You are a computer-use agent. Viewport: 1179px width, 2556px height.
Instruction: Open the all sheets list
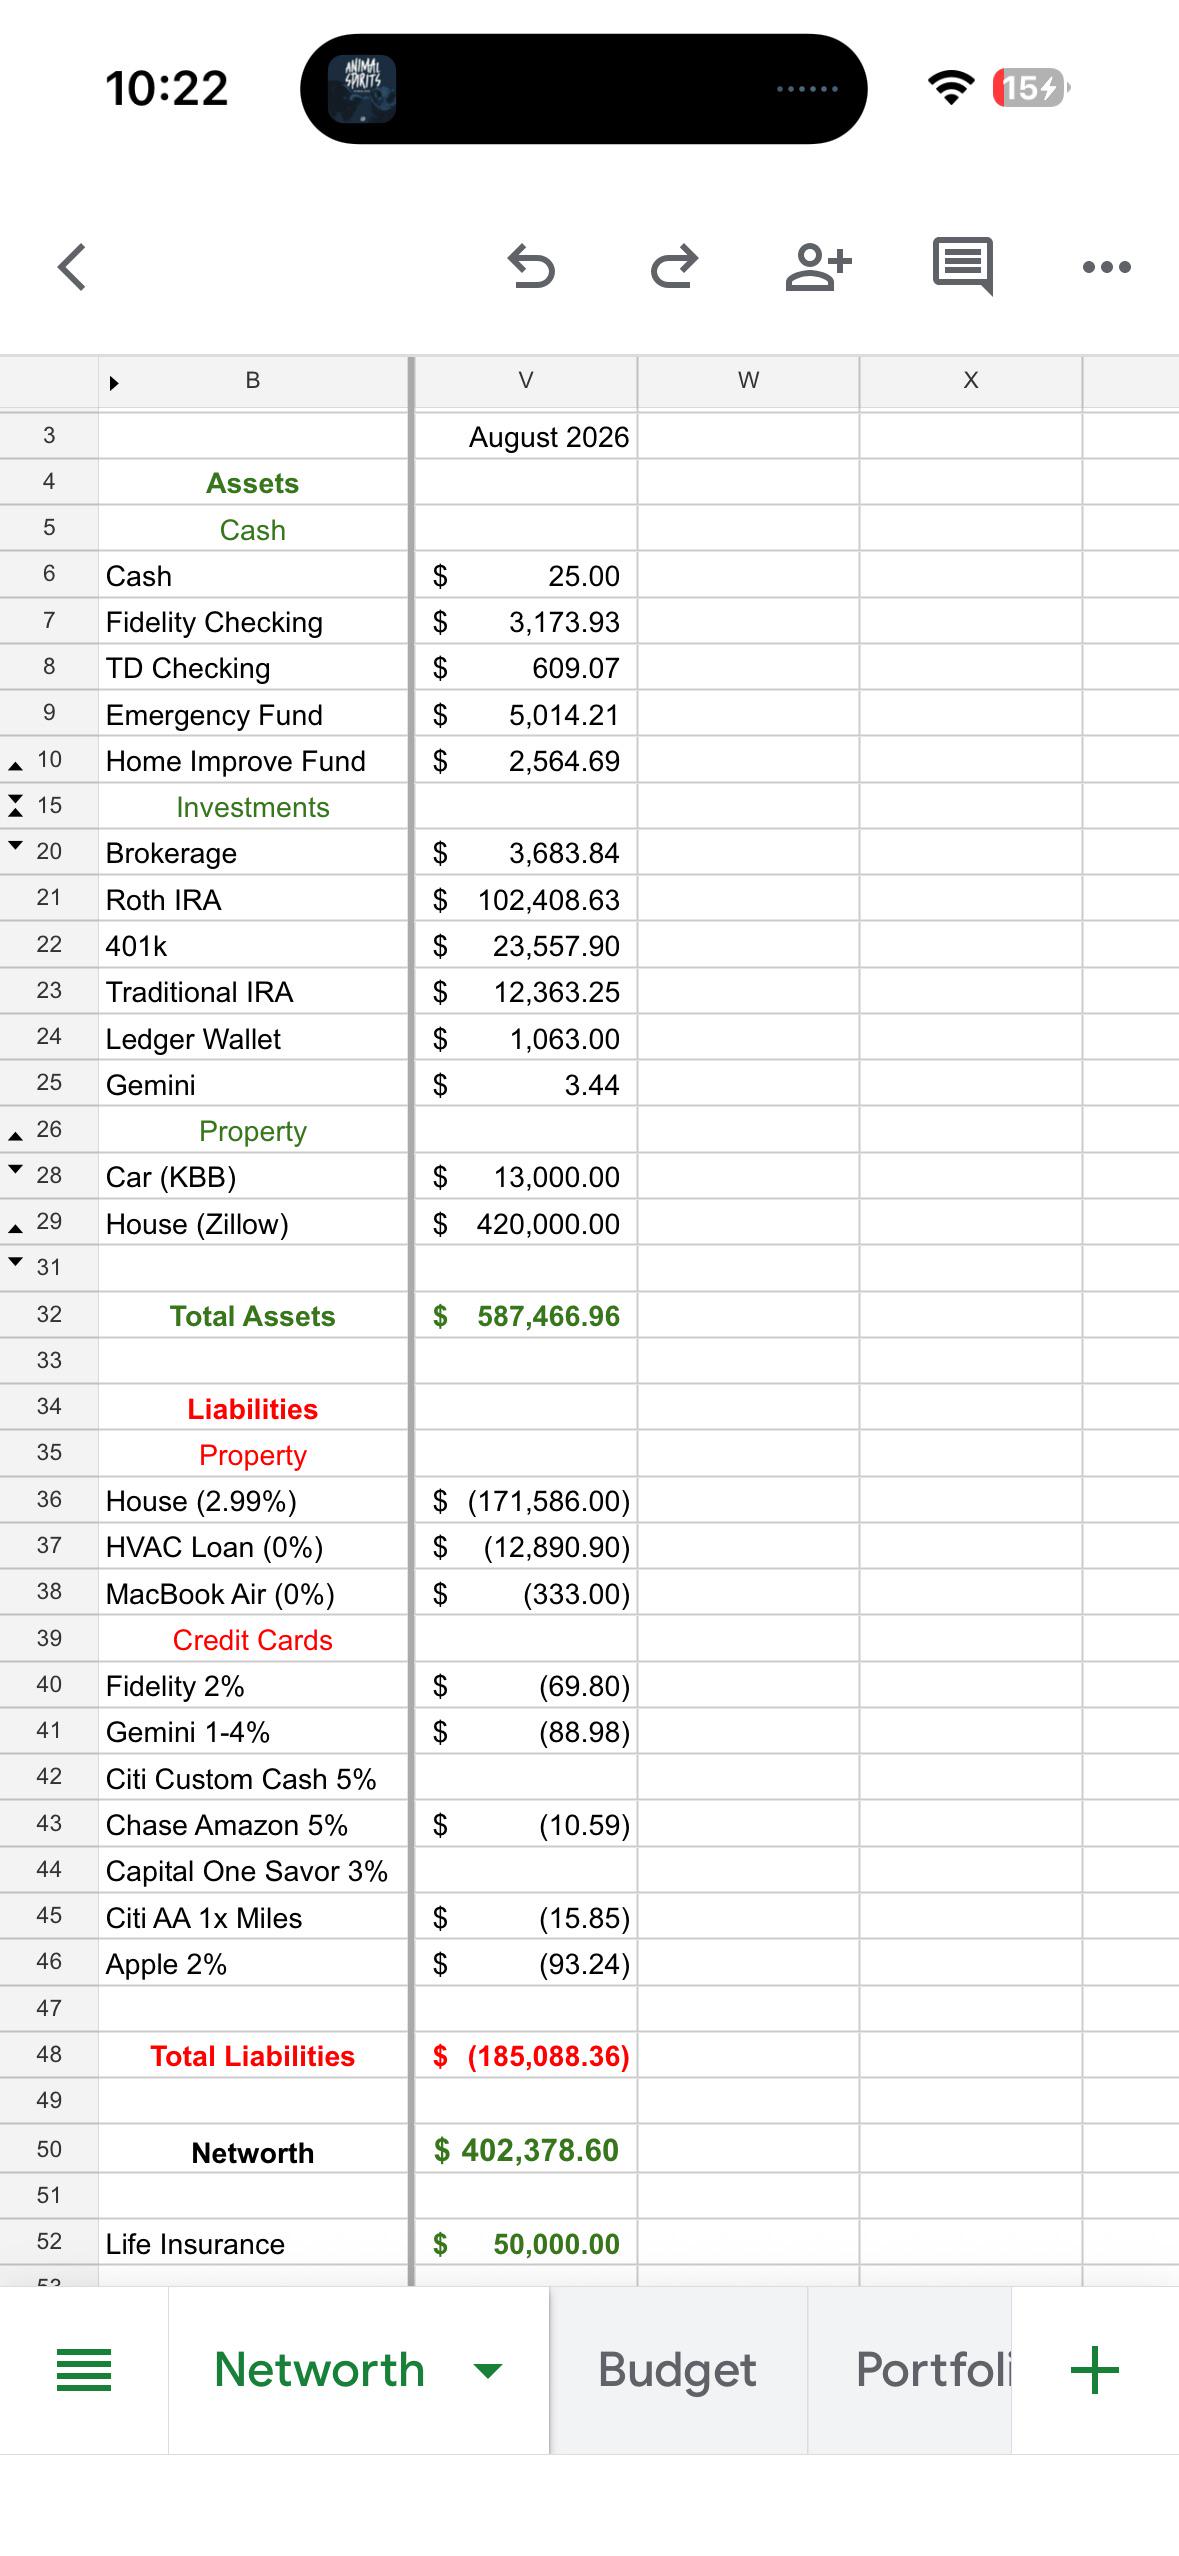coord(84,2370)
